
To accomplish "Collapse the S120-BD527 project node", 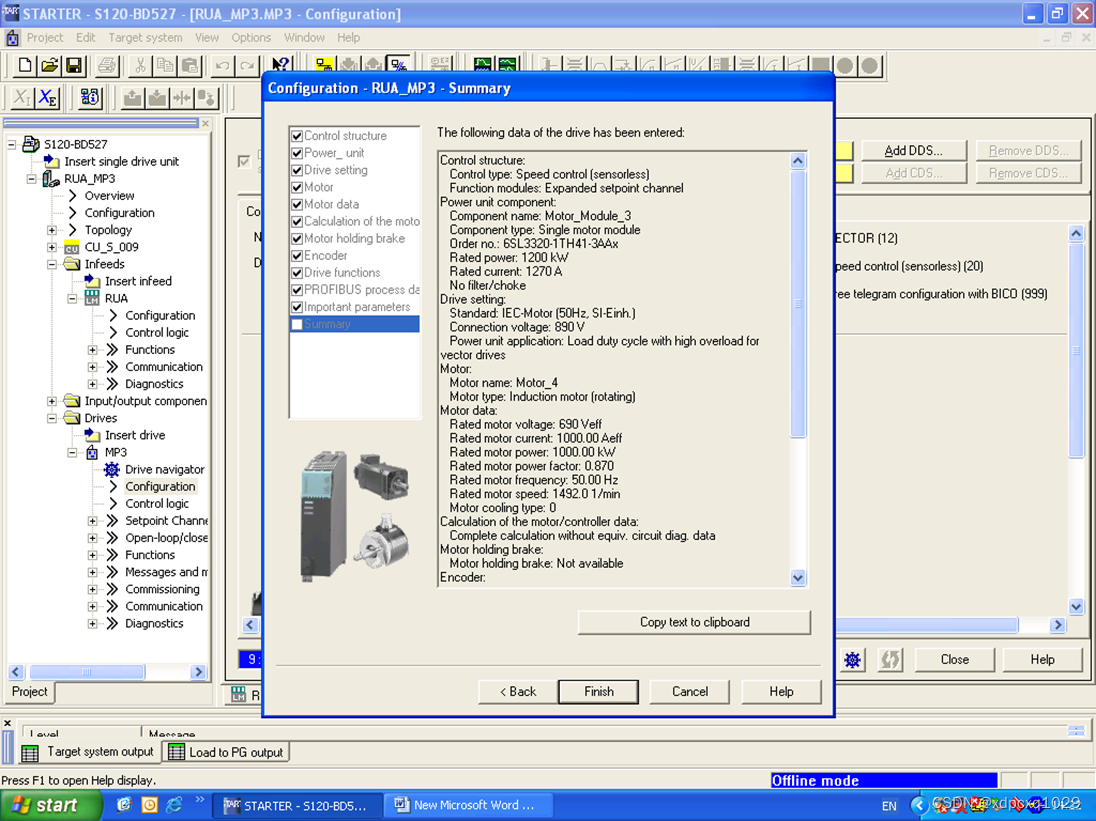I will click(x=11, y=144).
